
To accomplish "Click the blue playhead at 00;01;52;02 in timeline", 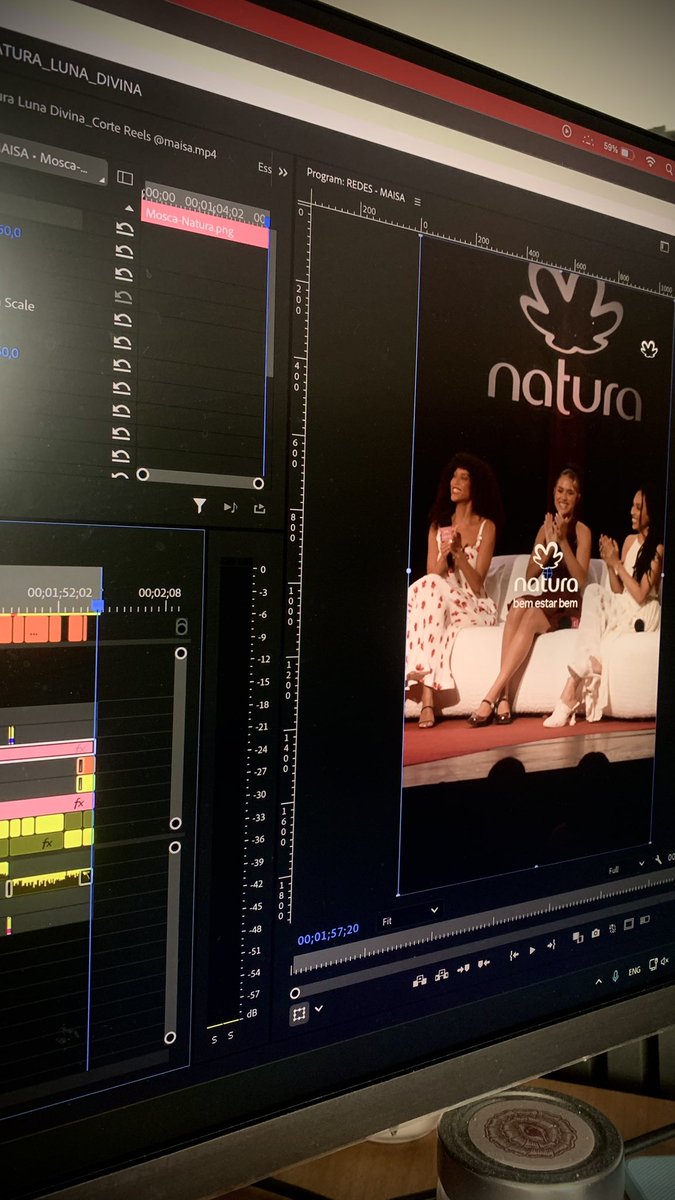I will (x=97, y=604).
